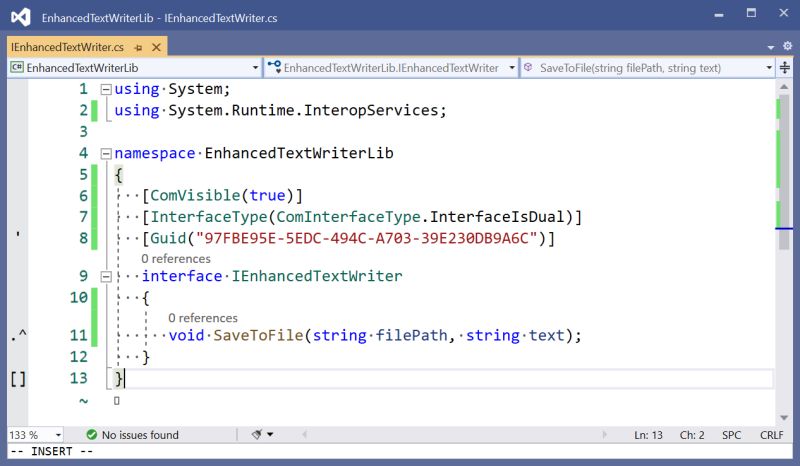This screenshot has height=466, width=800.
Task: Click horizontal scrollbar right arrow
Action: [x=605, y=435]
